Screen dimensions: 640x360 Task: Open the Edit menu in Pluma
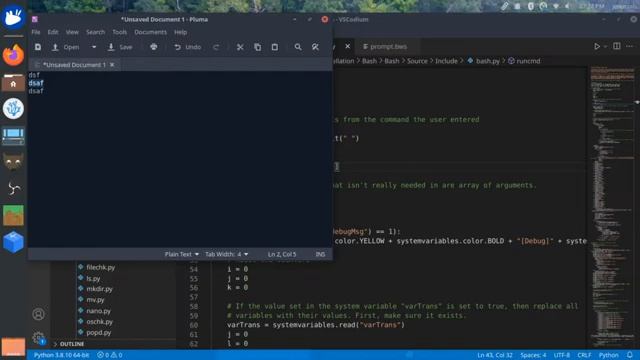pos(53,32)
